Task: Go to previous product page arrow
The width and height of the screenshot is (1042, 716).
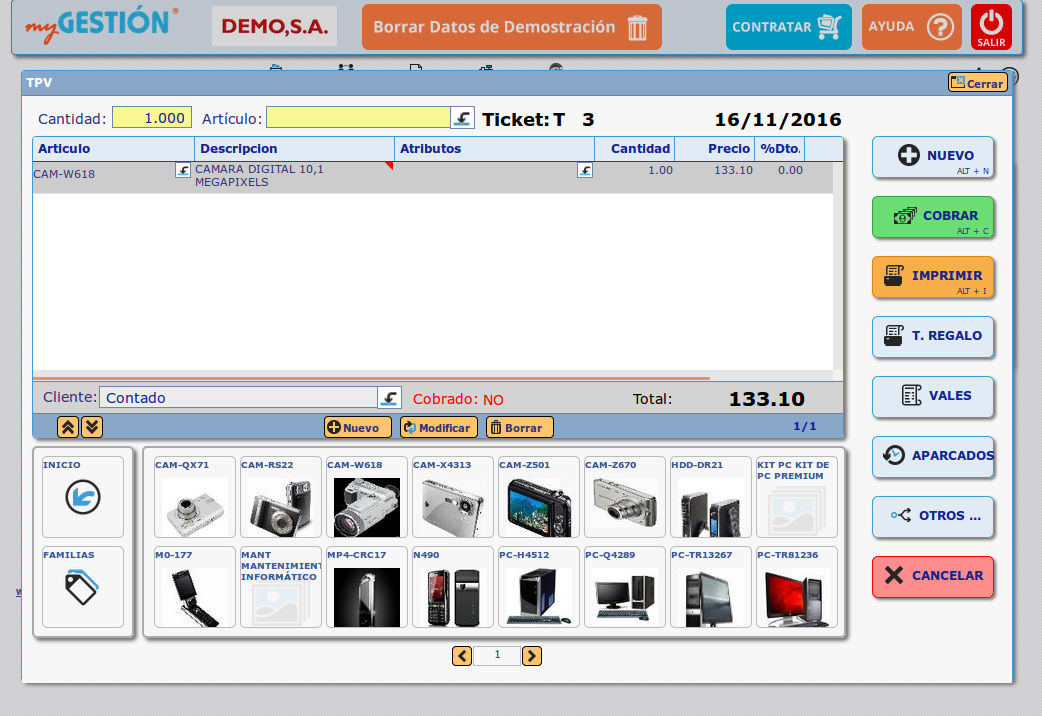Action: coord(462,656)
